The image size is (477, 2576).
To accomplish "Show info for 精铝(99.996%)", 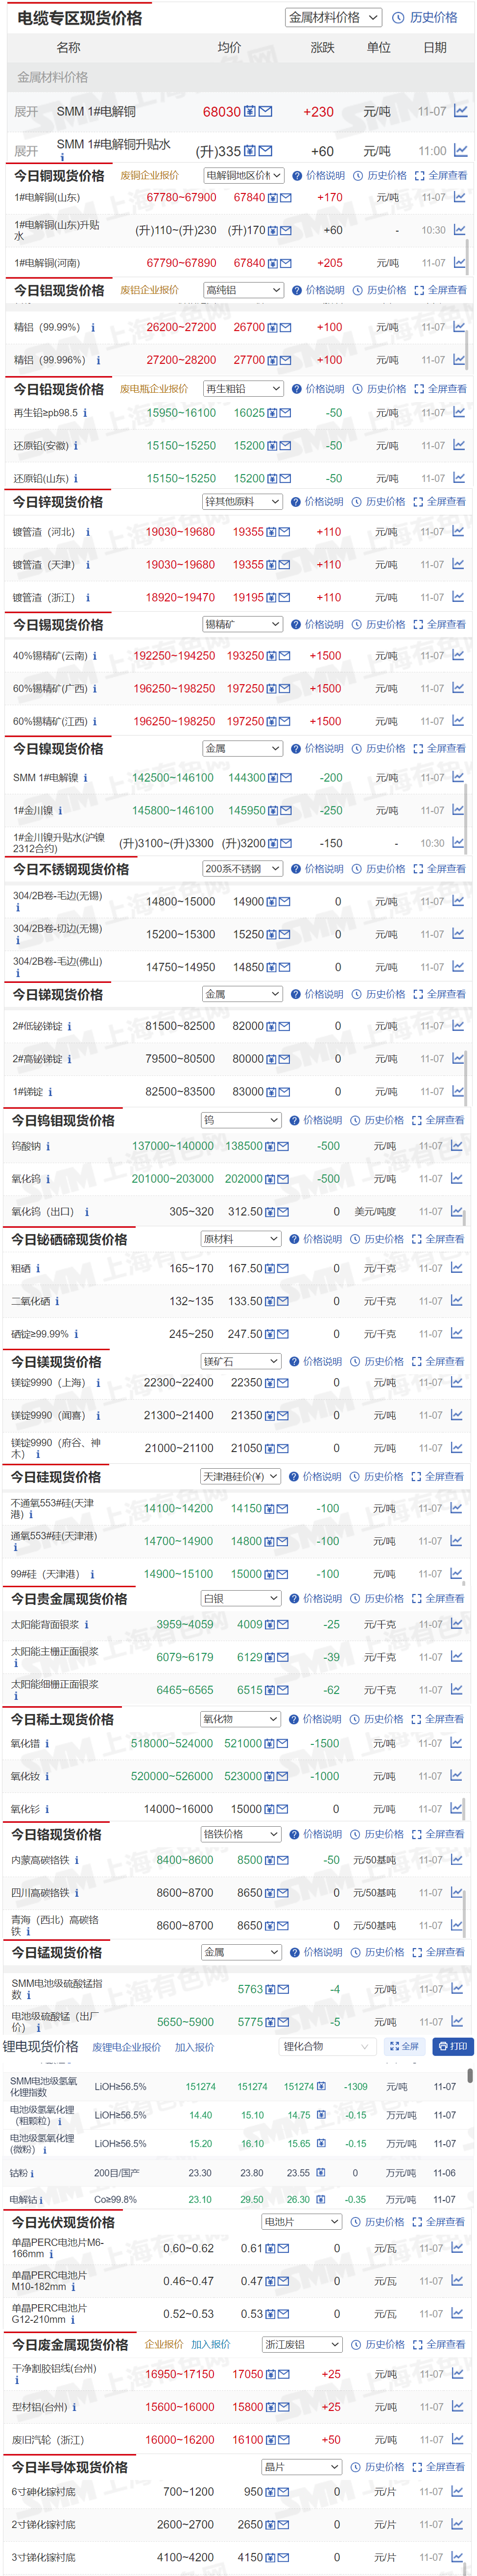I will coord(98,360).
